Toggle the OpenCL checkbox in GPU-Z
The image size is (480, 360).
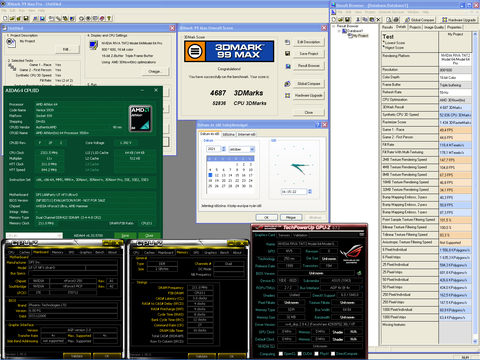tap(281, 354)
